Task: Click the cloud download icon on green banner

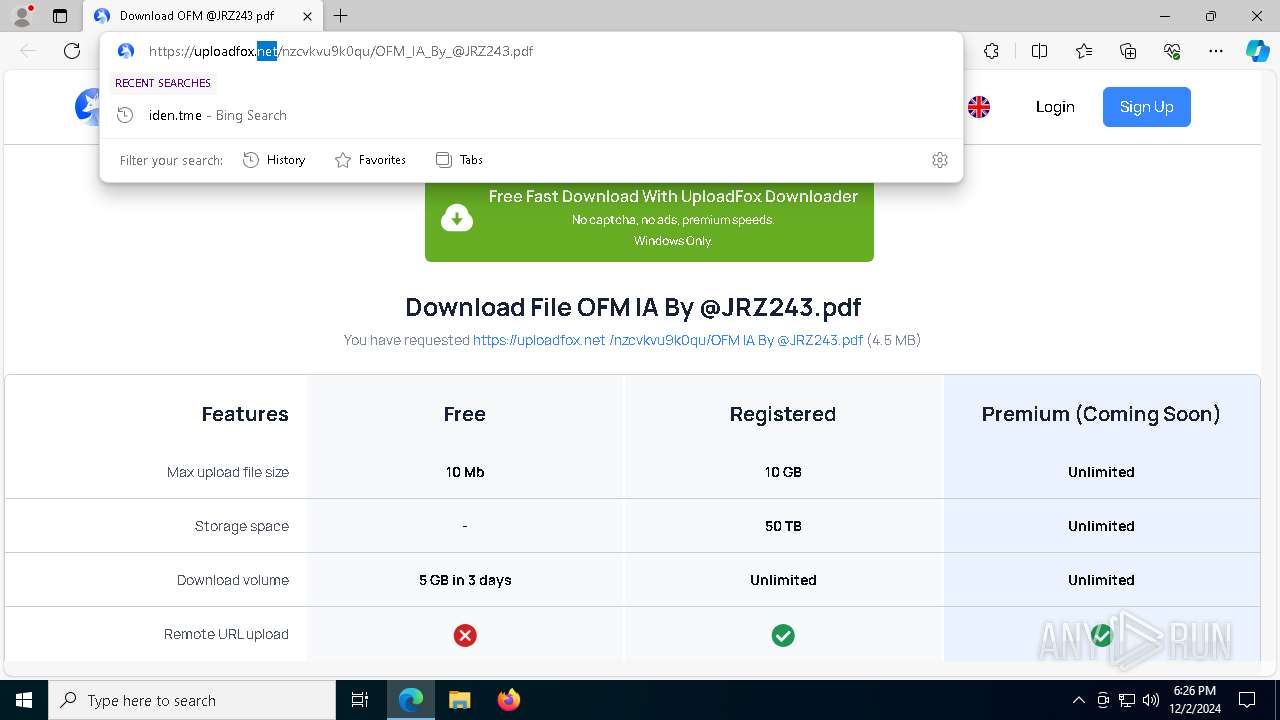Action: [457, 217]
